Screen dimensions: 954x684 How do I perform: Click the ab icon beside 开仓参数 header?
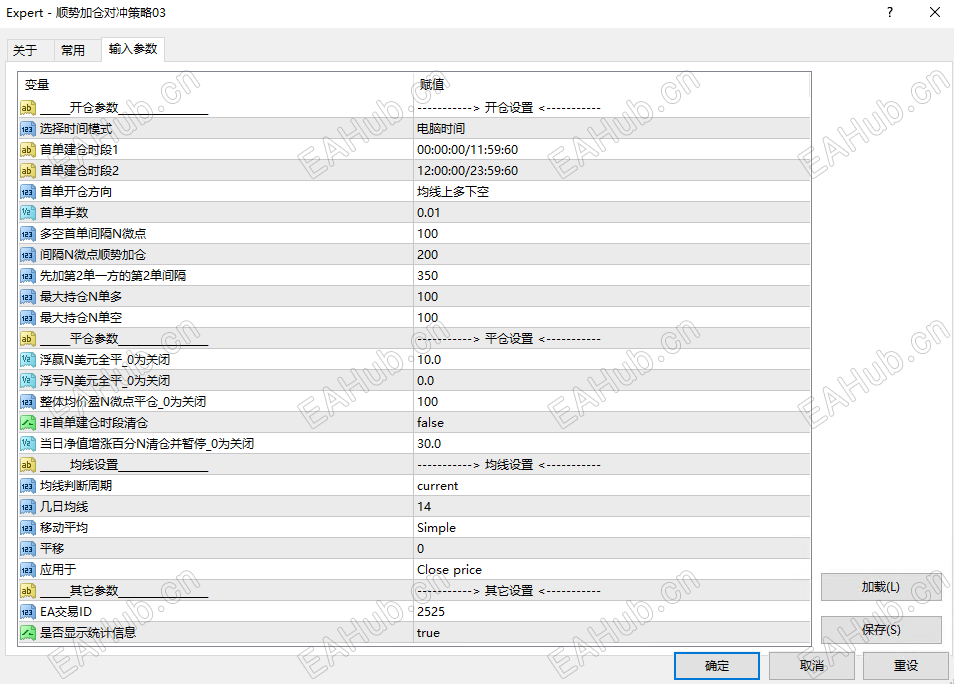27,107
